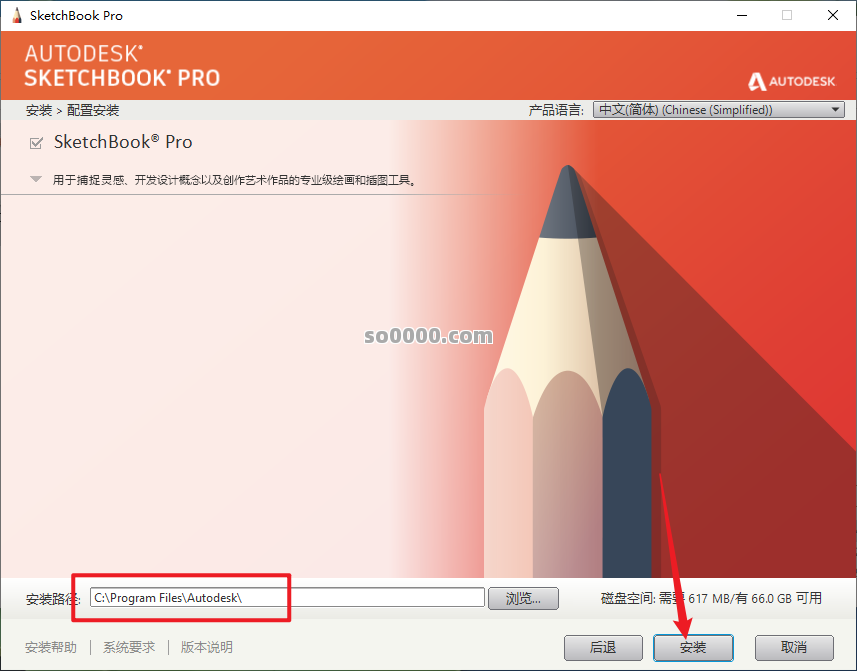The width and height of the screenshot is (857, 671).
Task: Click the 浏览... browse button
Action: 523,598
